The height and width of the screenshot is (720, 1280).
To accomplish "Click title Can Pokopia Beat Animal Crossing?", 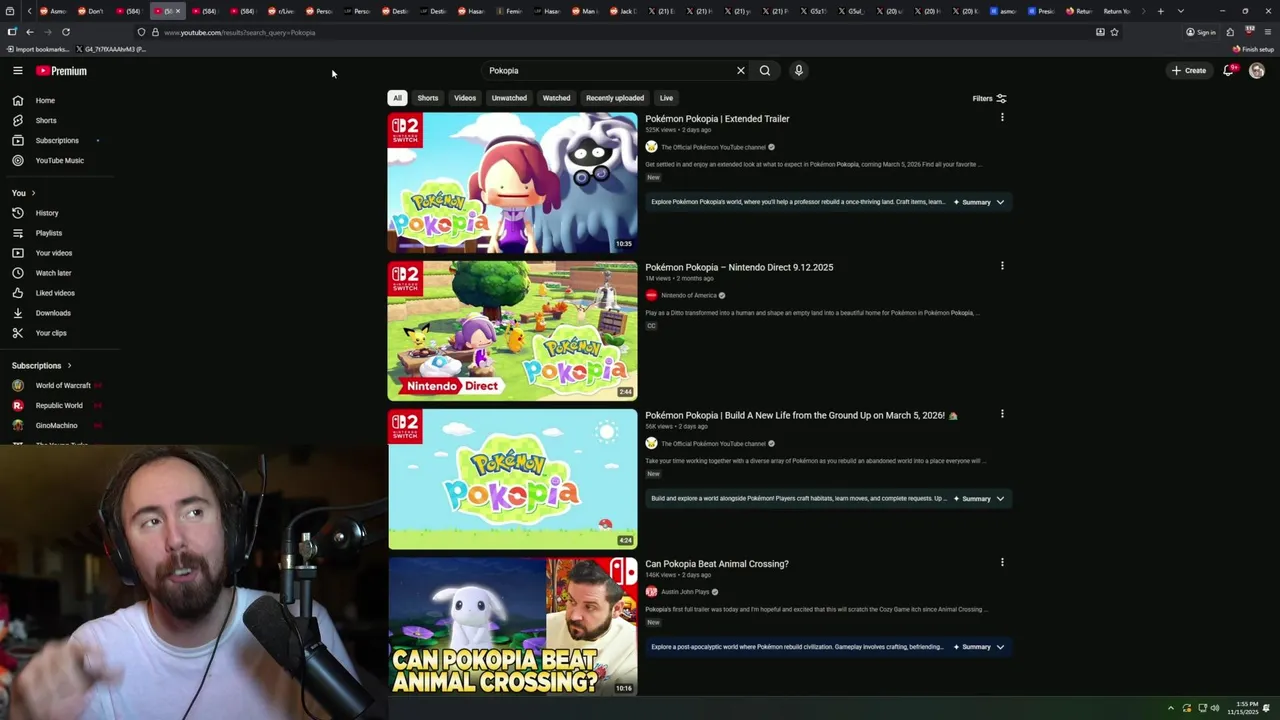I will tap(717, 564).
